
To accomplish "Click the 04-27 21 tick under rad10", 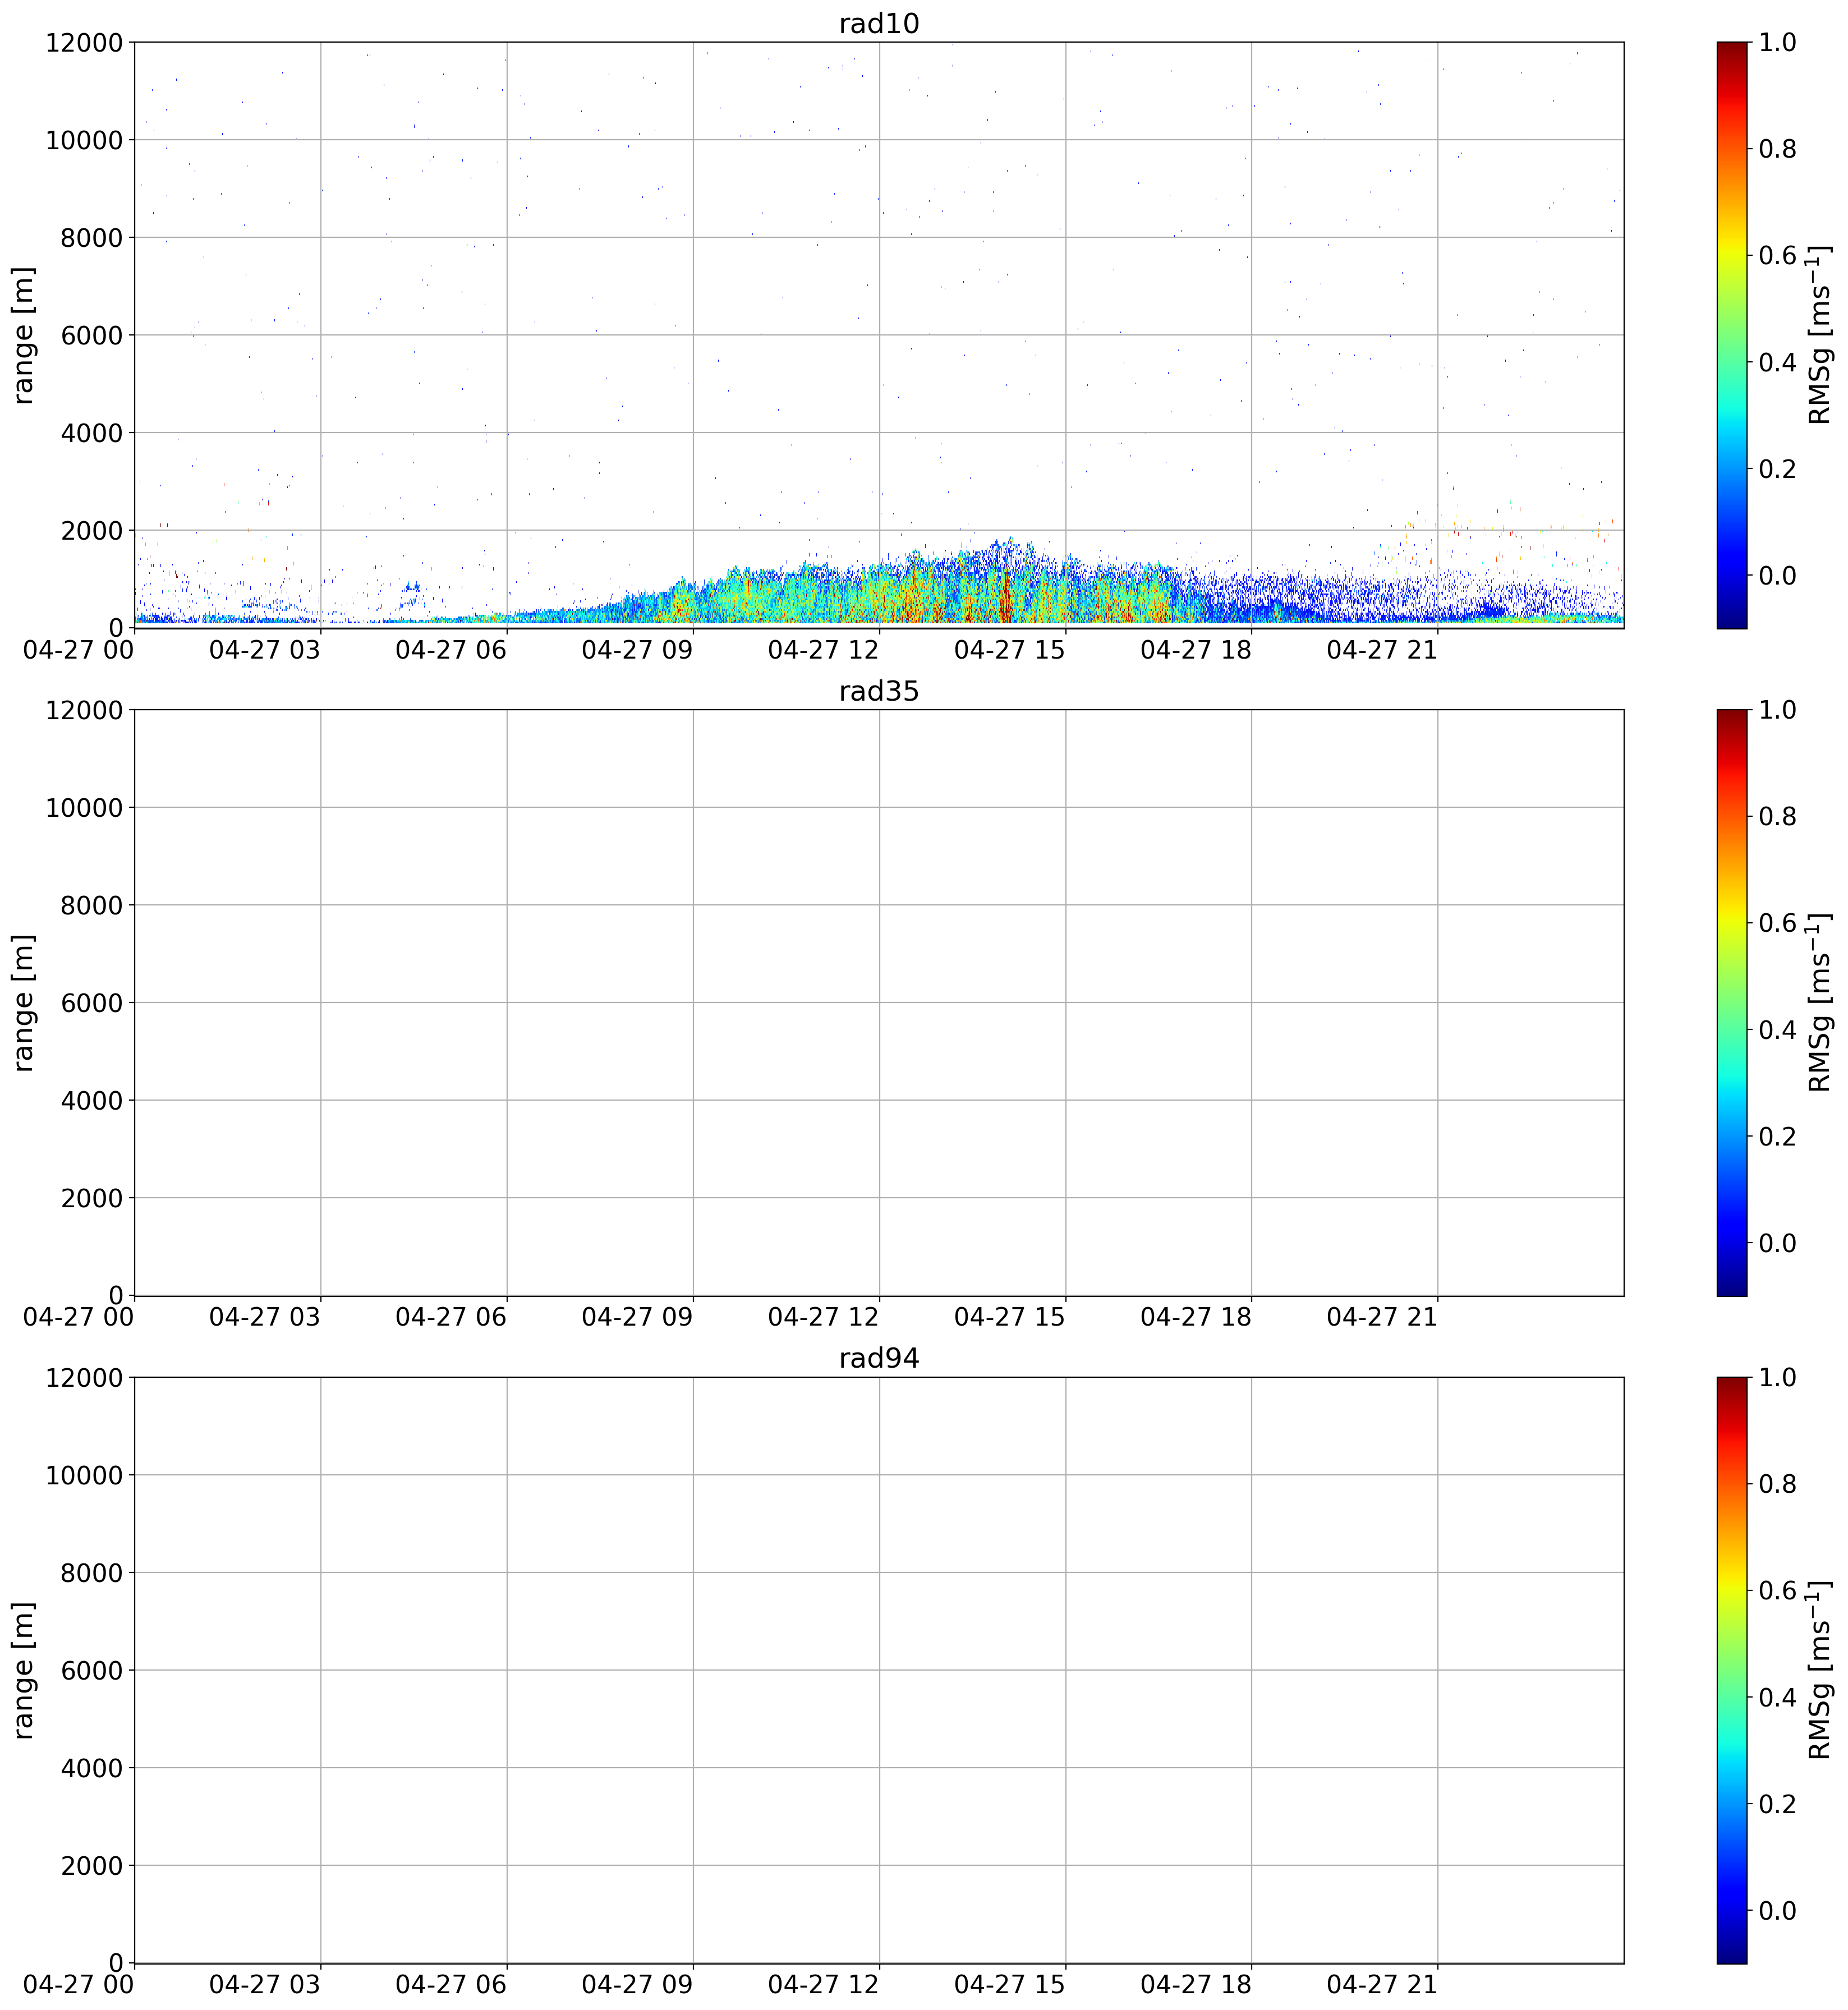I will pos(1382,650).
